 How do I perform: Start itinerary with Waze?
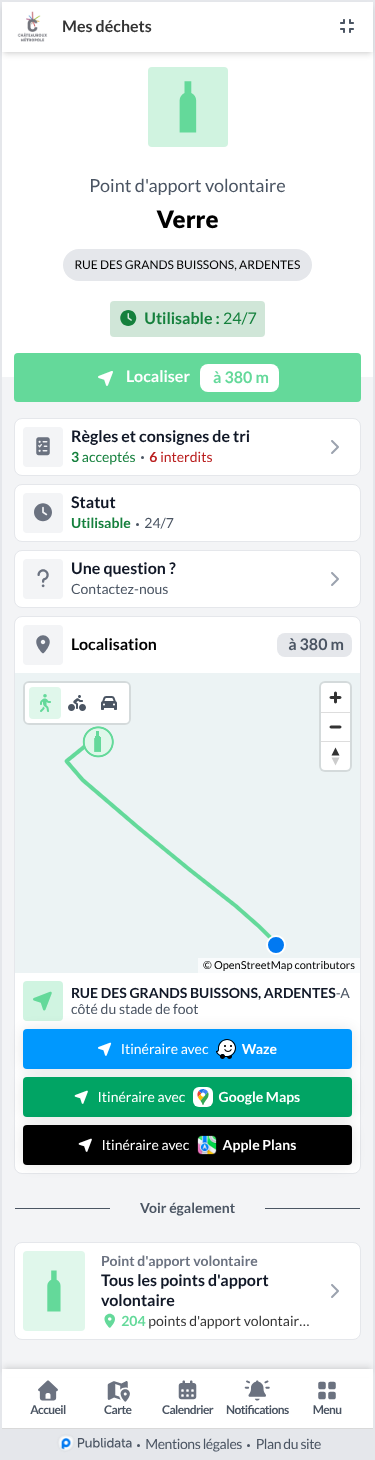click(187, 1049)
